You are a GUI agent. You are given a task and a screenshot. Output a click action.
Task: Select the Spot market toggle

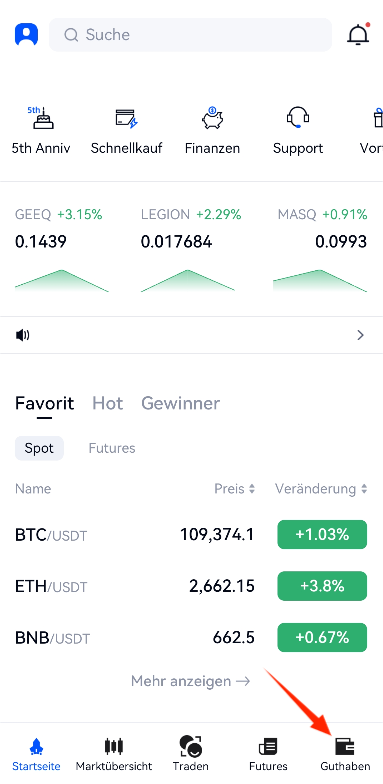39,448
